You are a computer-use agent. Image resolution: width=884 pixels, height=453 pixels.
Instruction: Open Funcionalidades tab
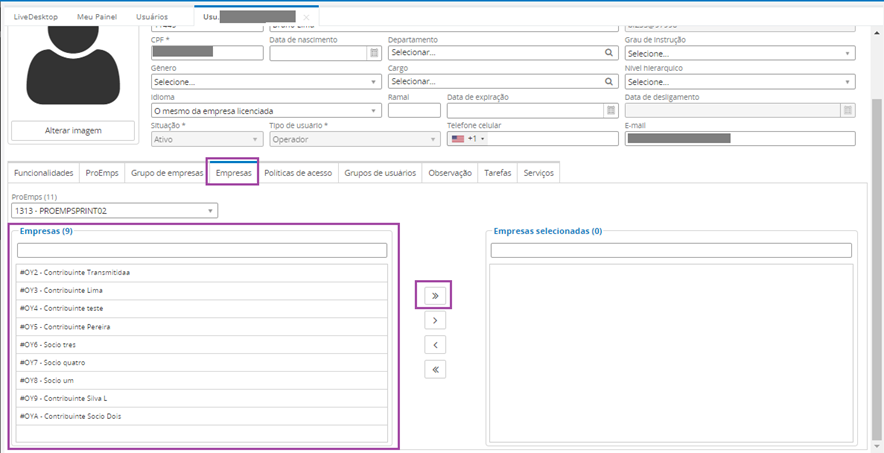[43, 173]
